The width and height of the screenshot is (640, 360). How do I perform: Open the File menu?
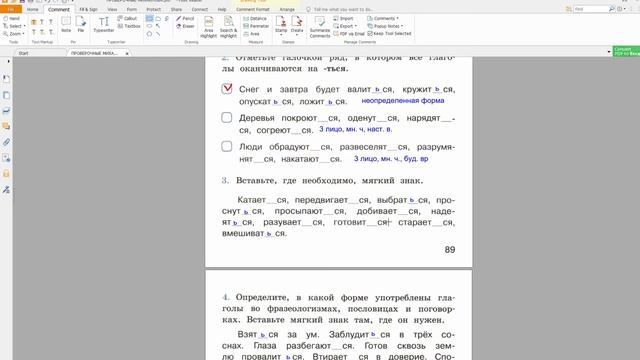[11, 9]
